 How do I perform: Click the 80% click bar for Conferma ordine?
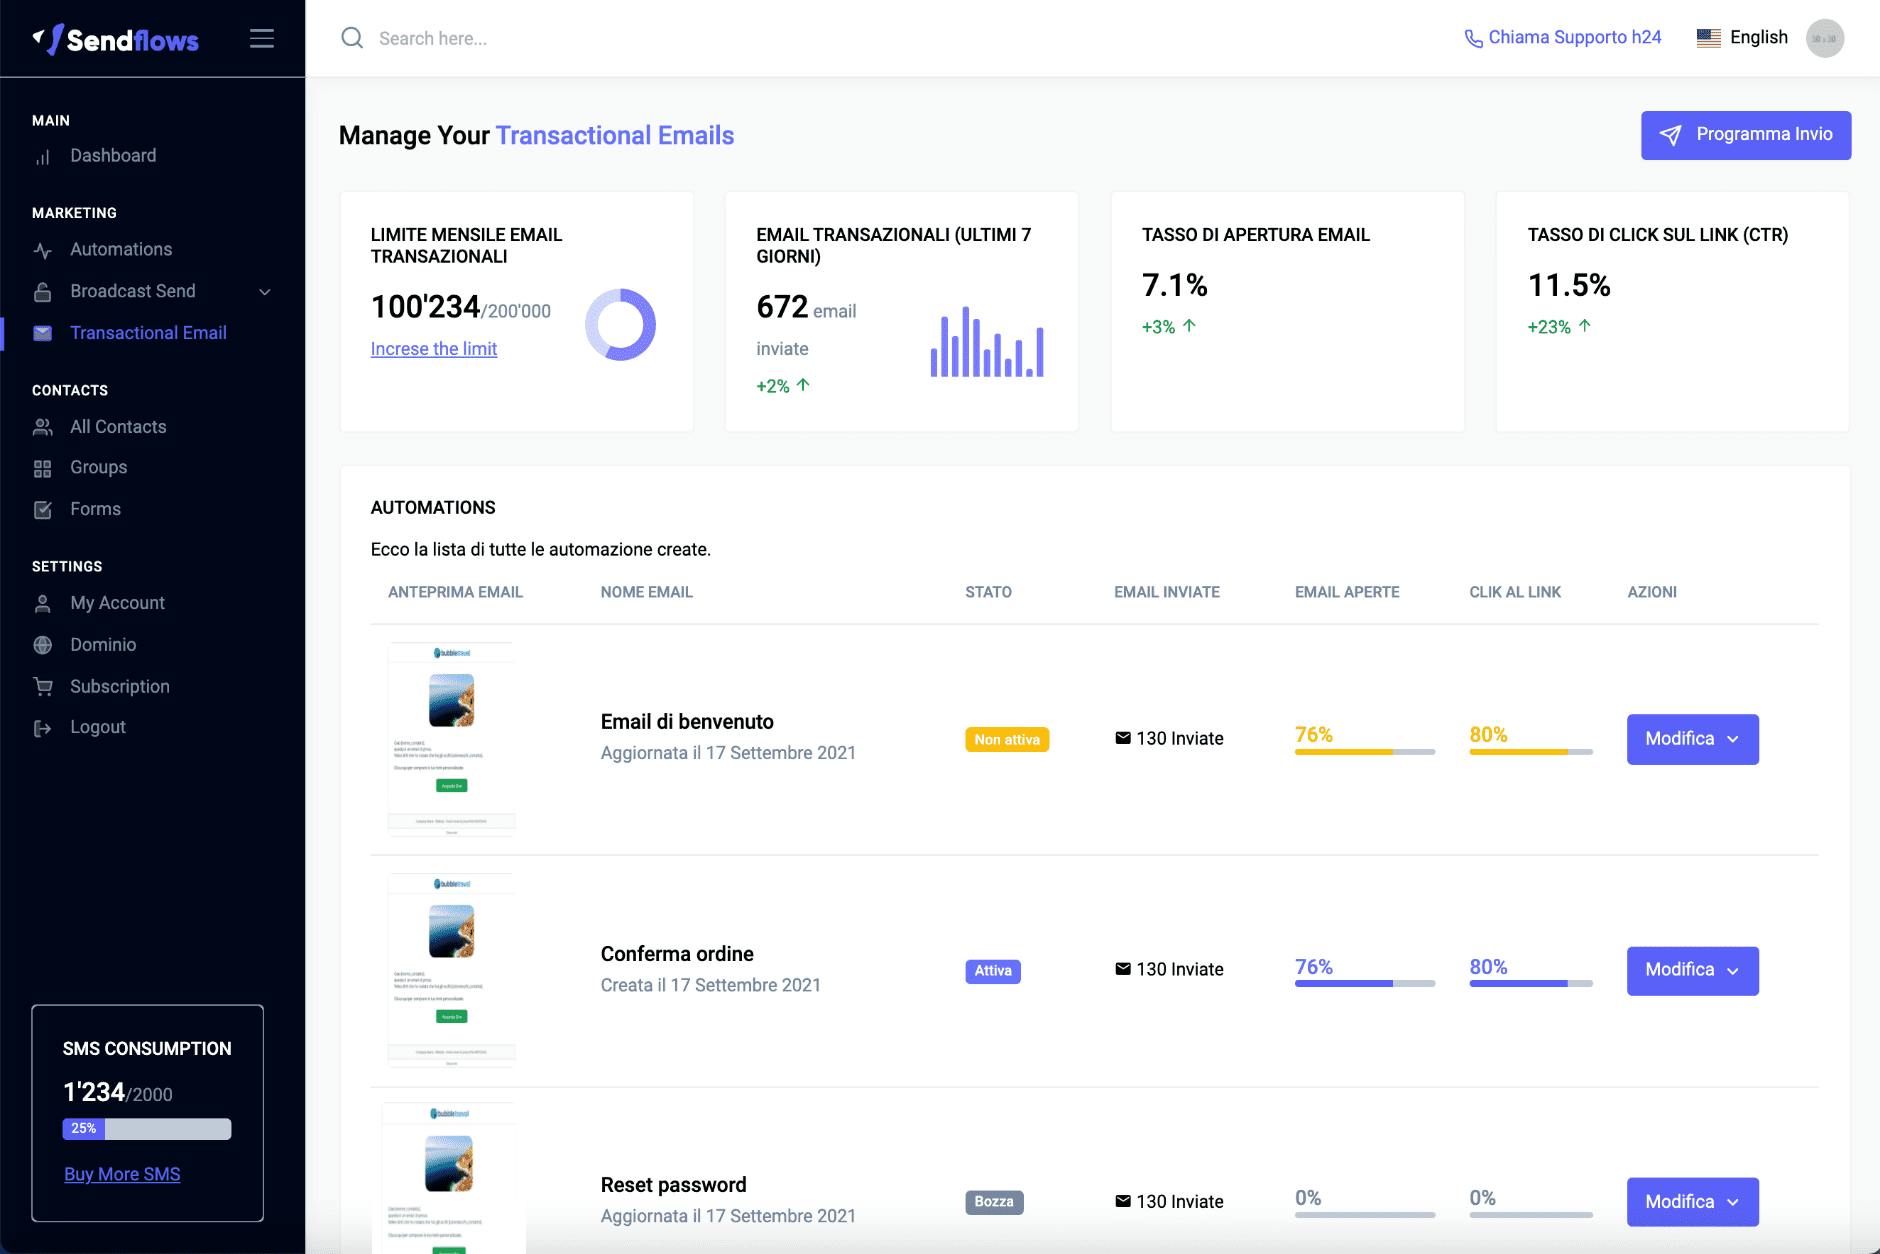pyautogui.click(x=1531, y=984)
